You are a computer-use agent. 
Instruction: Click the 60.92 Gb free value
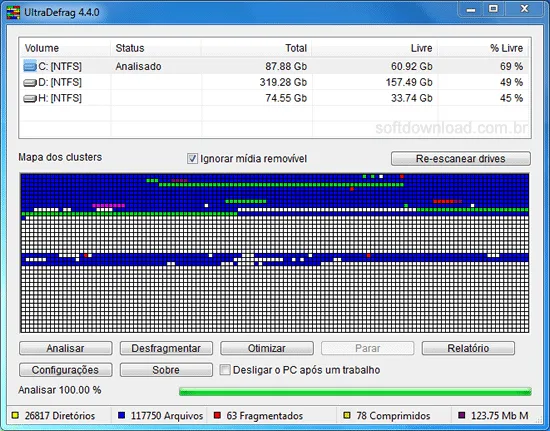pyautogui.click(x=412, y=66)
